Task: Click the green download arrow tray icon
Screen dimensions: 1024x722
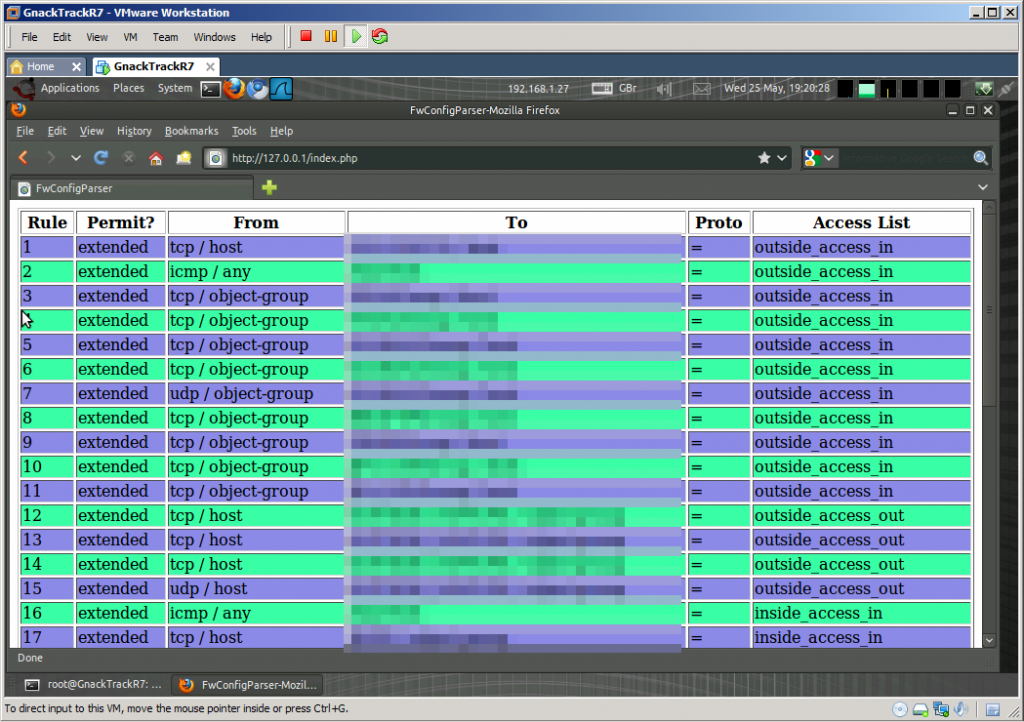Action: click(984, 89)
